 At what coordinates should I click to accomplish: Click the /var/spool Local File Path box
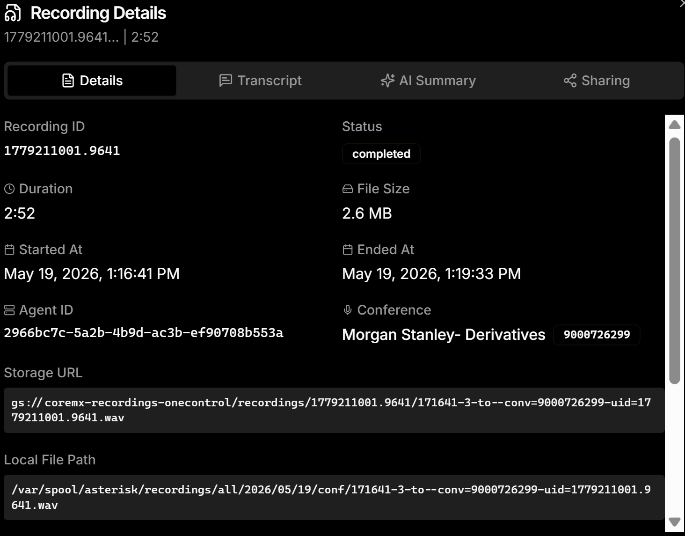pos(334,497)
